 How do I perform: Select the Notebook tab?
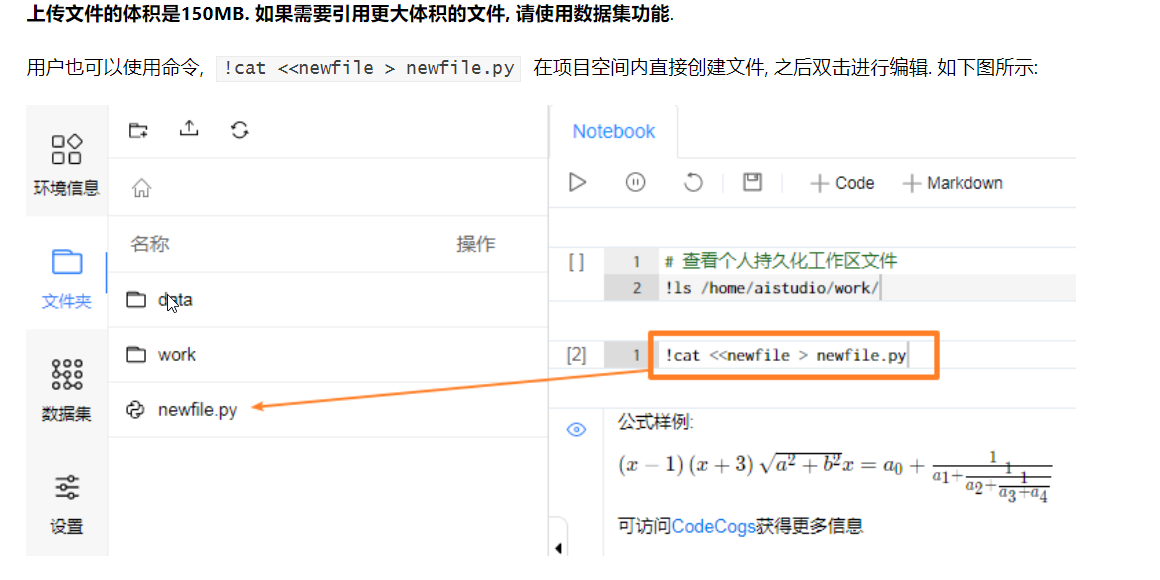[613, 131]
